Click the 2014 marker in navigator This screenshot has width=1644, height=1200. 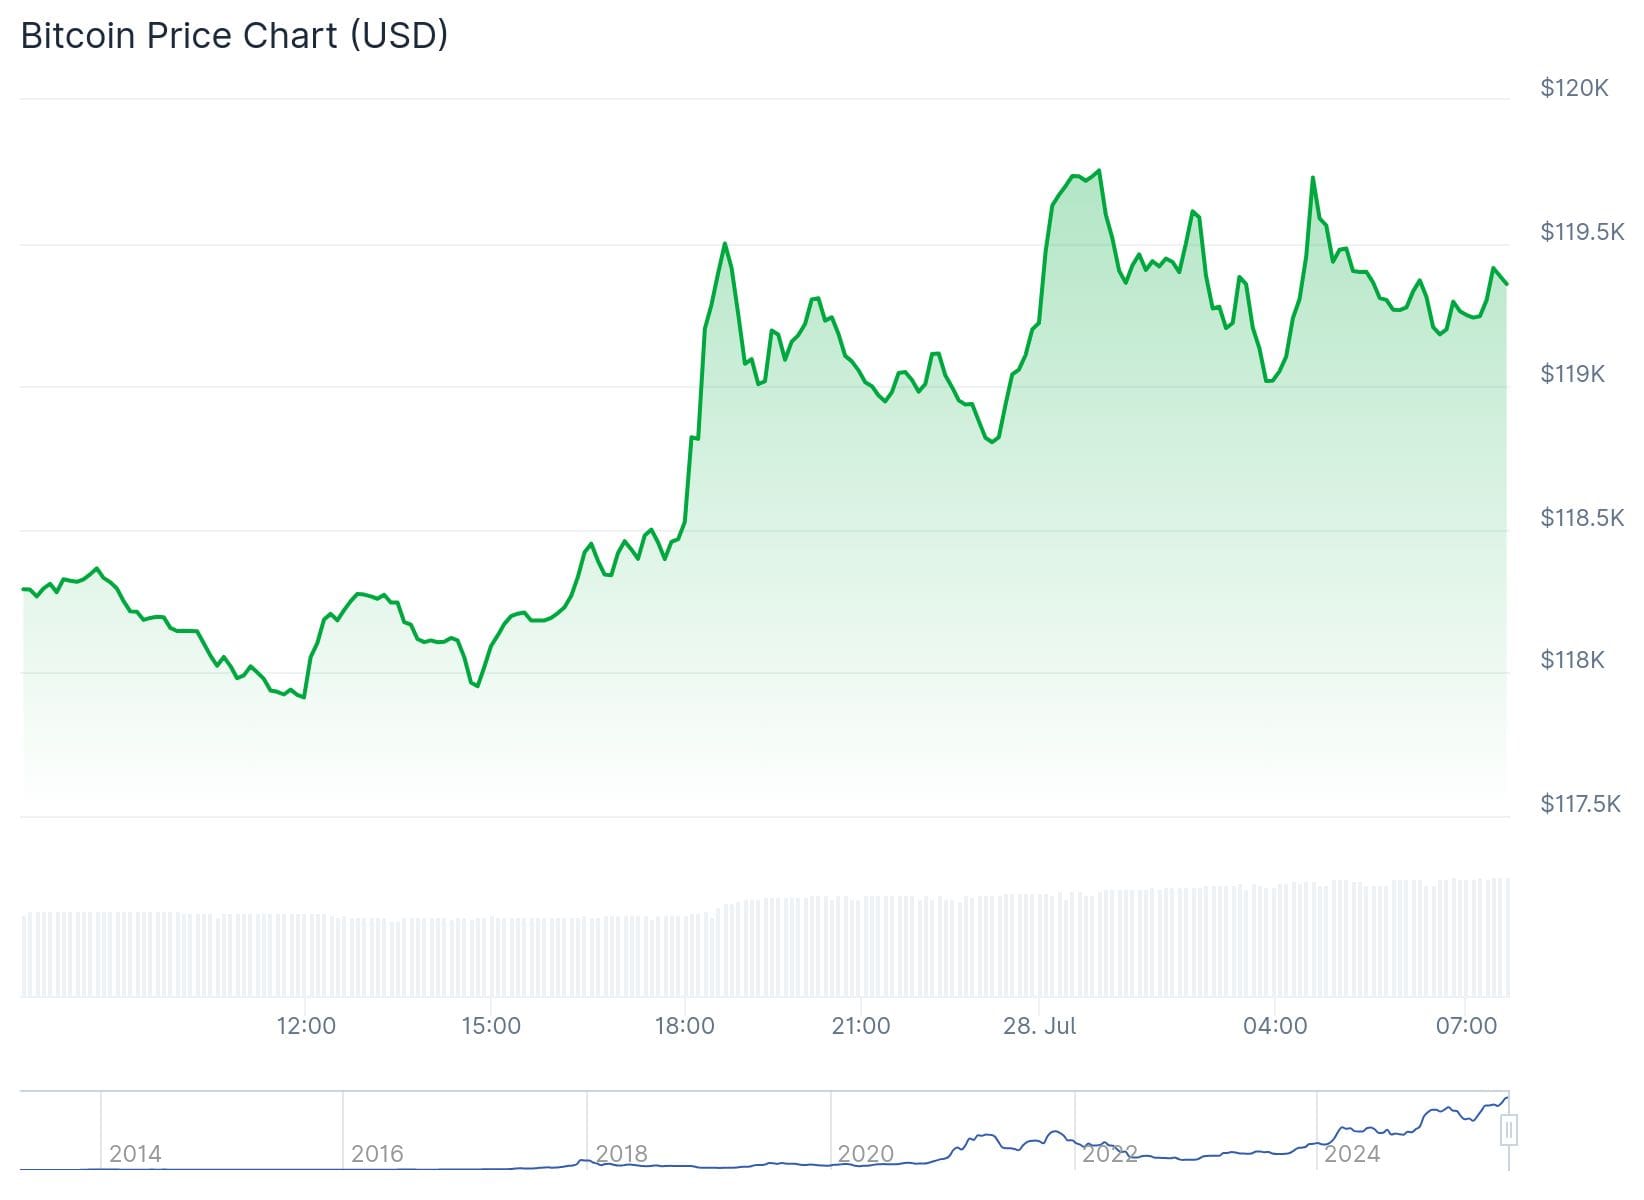click(135, 1154)
